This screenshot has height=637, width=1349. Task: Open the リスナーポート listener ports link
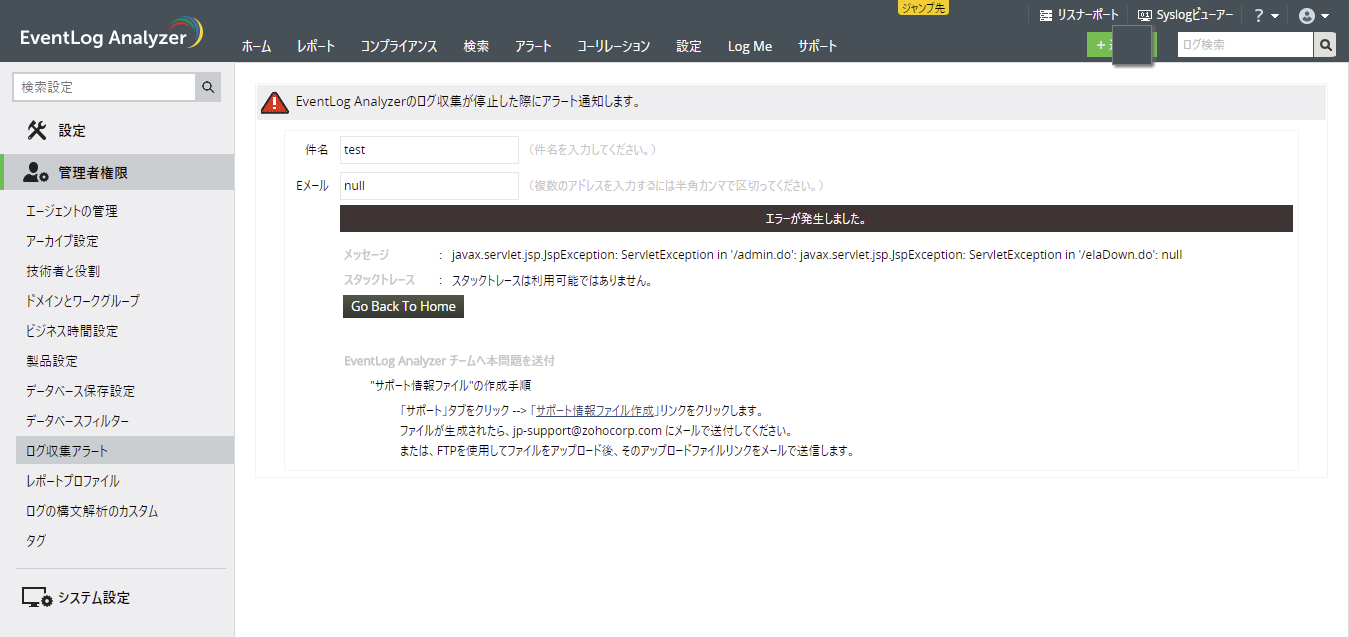coord(1079,15)
